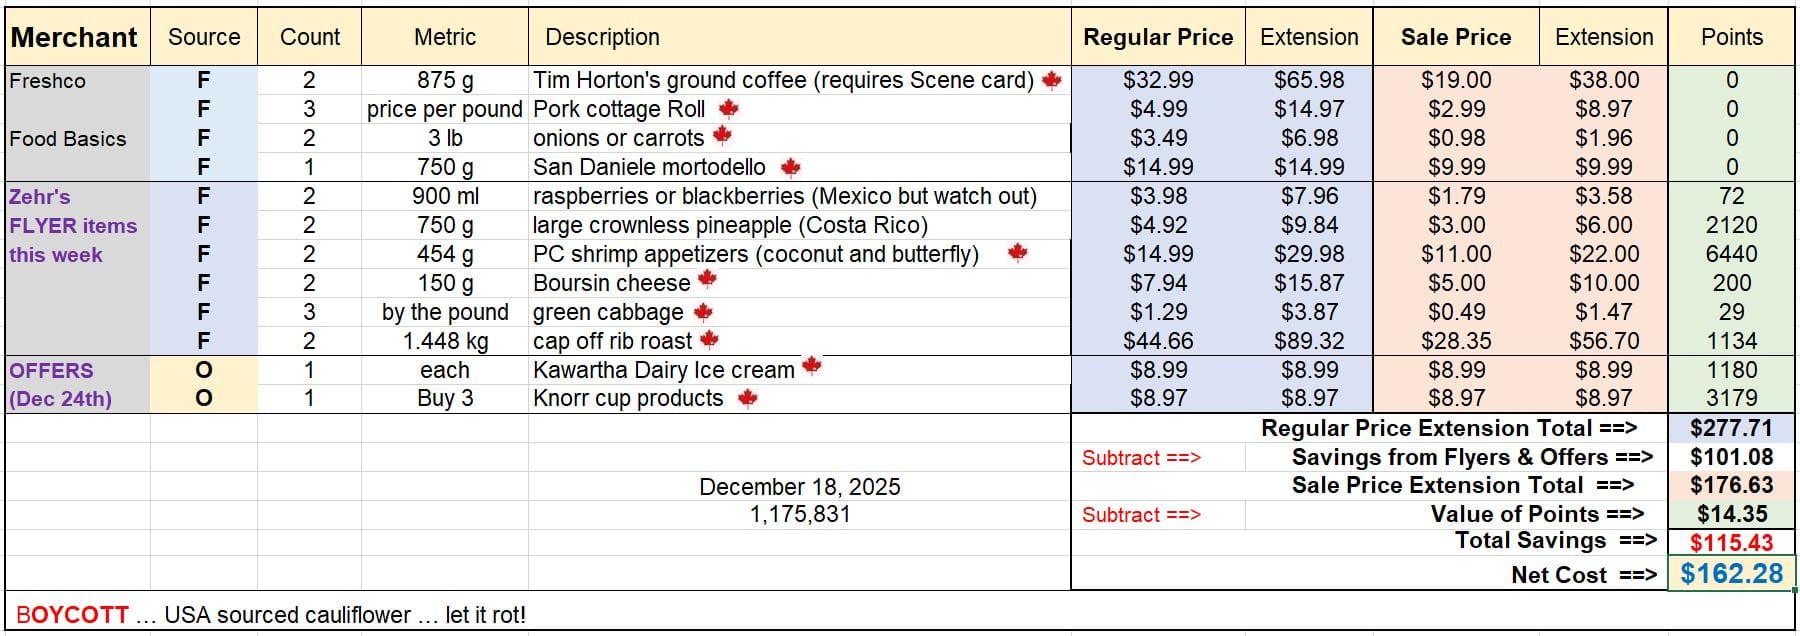Image resolution: width=1800 pixels, height=636 pixels.
Task: Click maple leaf icon next to Pork cottage Roll
Action: 728,108
